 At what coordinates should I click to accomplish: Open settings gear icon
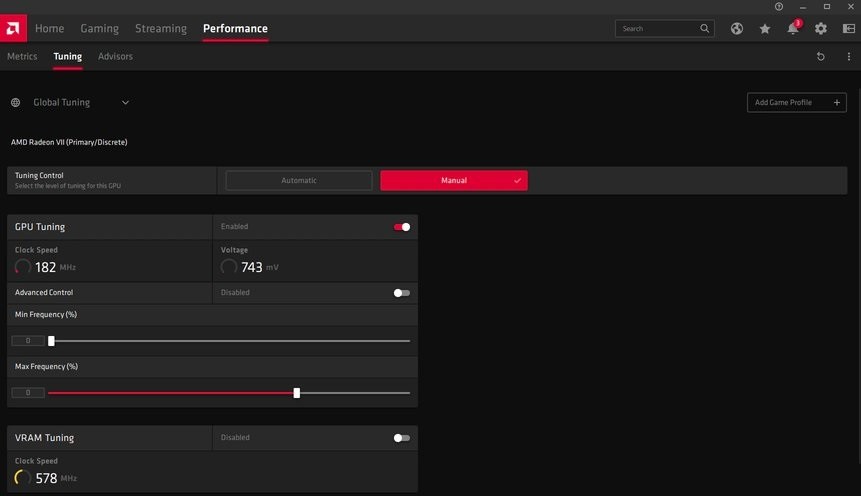821,29
